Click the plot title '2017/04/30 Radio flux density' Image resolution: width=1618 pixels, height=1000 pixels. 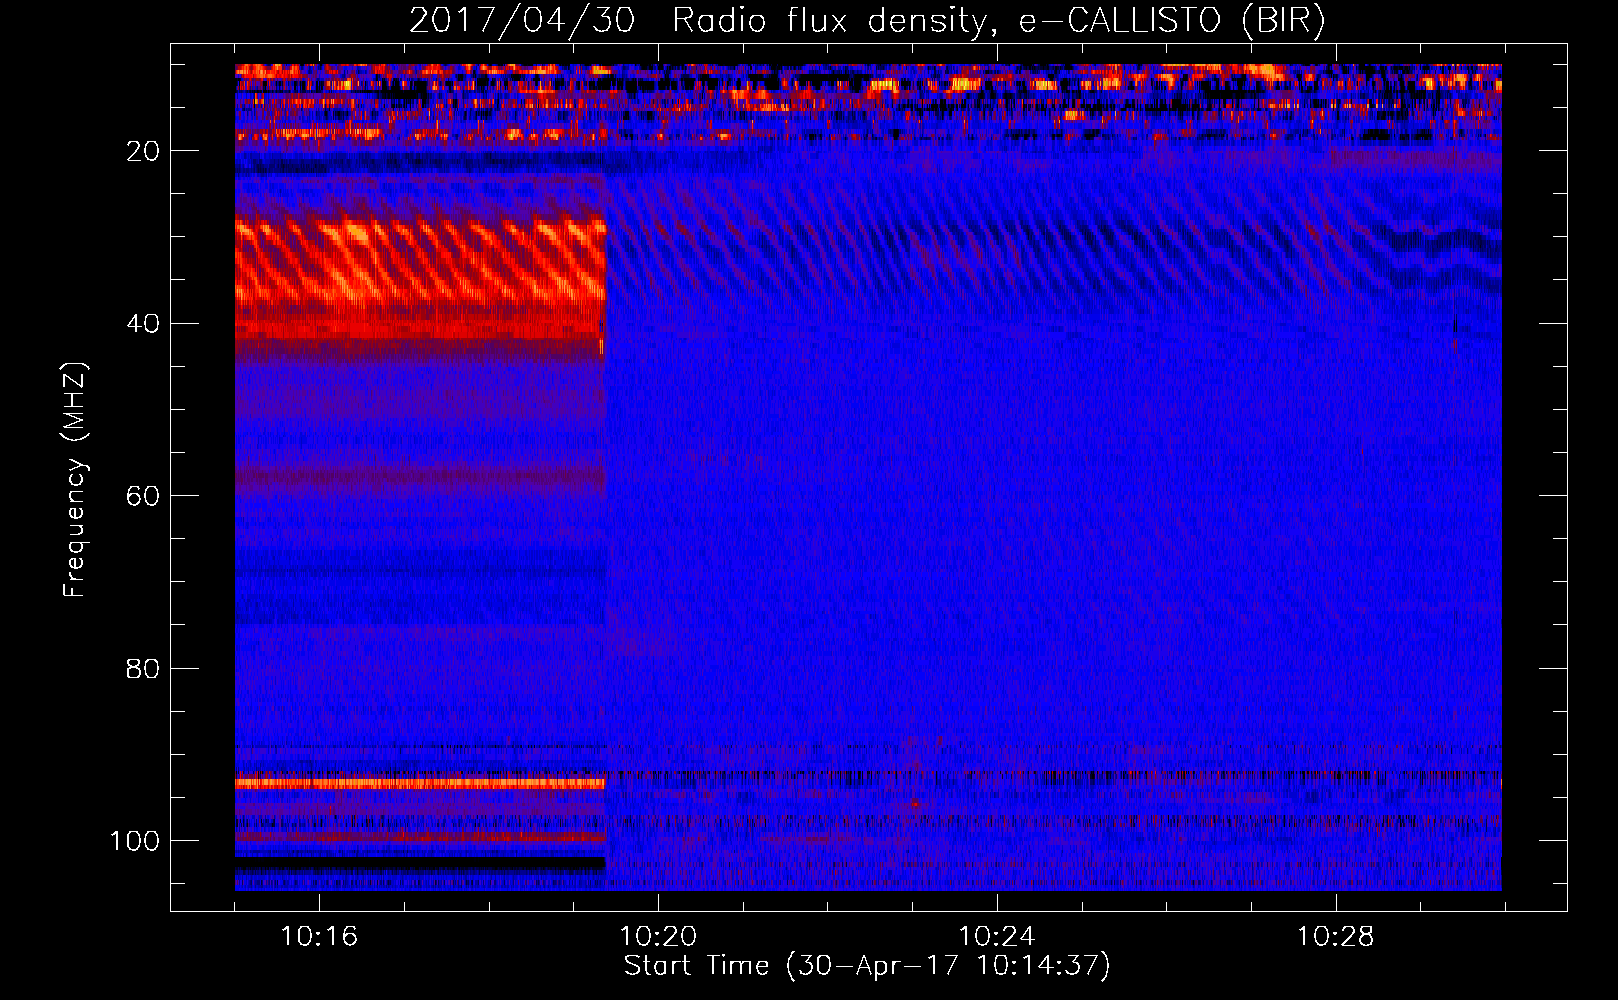pos(867,21)
